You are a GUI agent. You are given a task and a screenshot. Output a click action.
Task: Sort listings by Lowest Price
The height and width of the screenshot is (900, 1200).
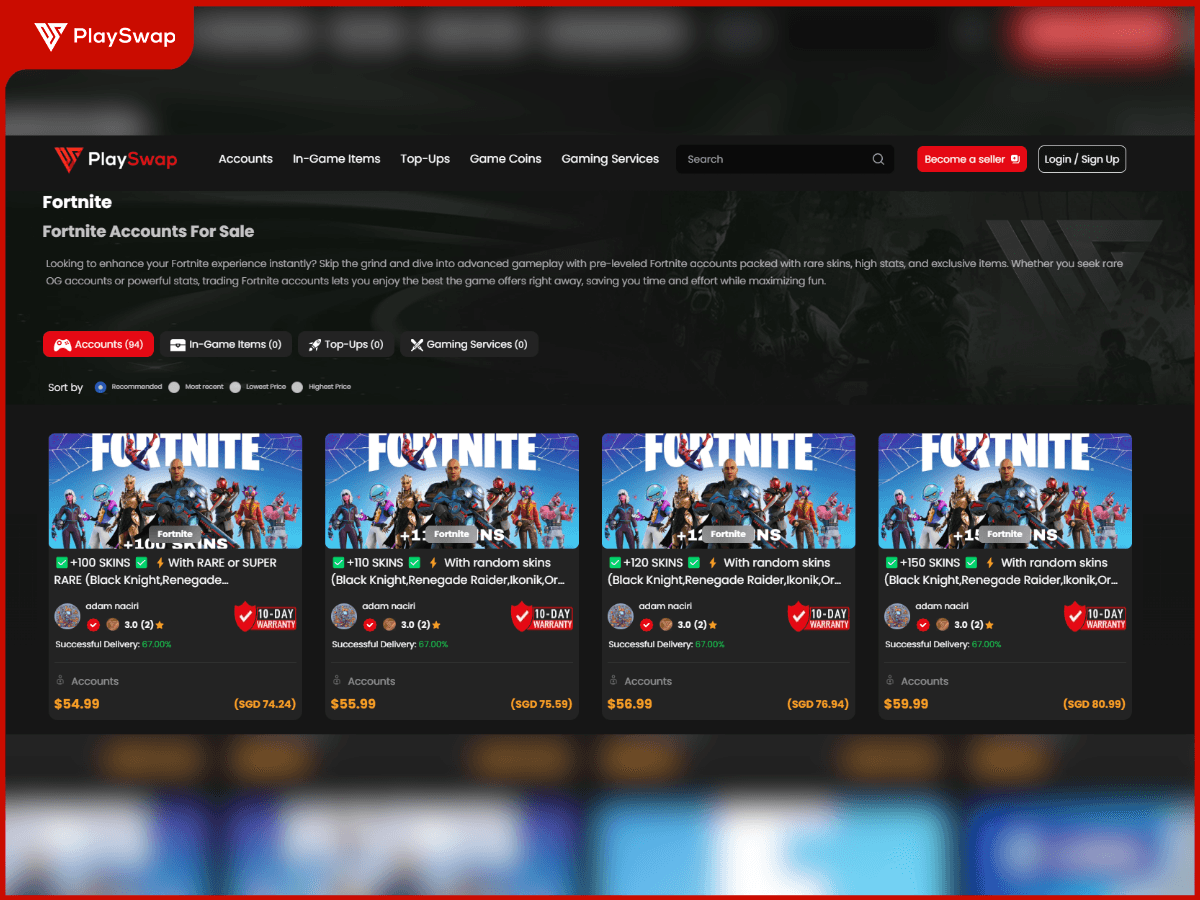tap(235, 387)
